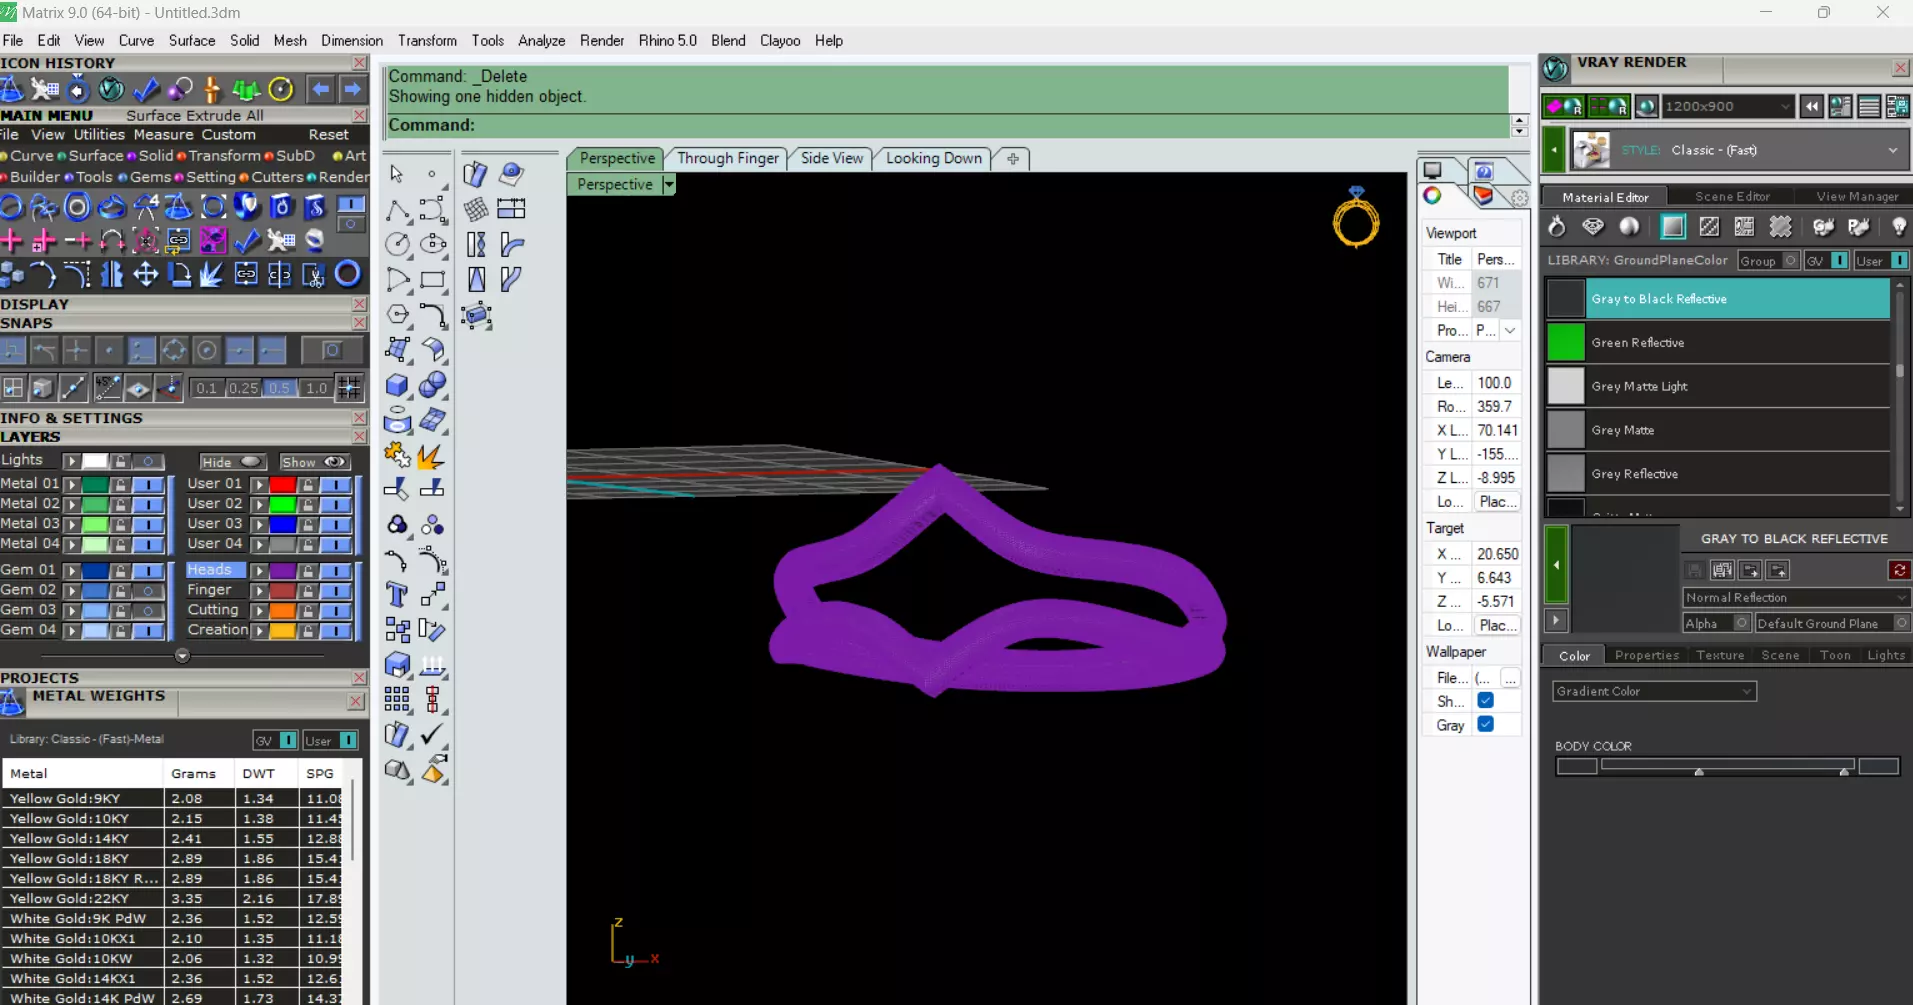Screen dimensions: 1913x1005
Task: Click the metal weights scale icon
Action: [x=12, y=702]
